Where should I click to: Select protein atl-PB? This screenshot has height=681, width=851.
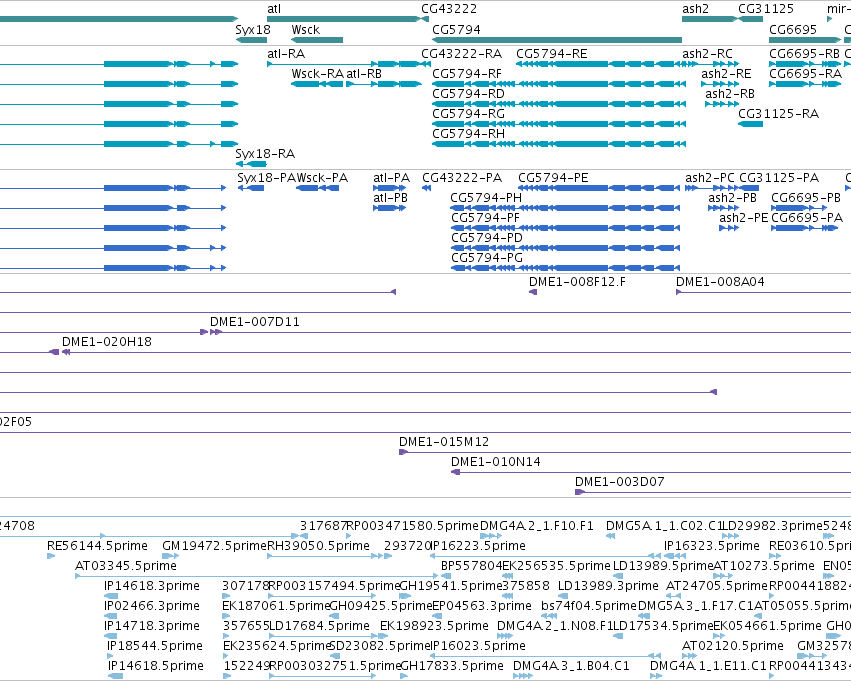click(390, 198)
